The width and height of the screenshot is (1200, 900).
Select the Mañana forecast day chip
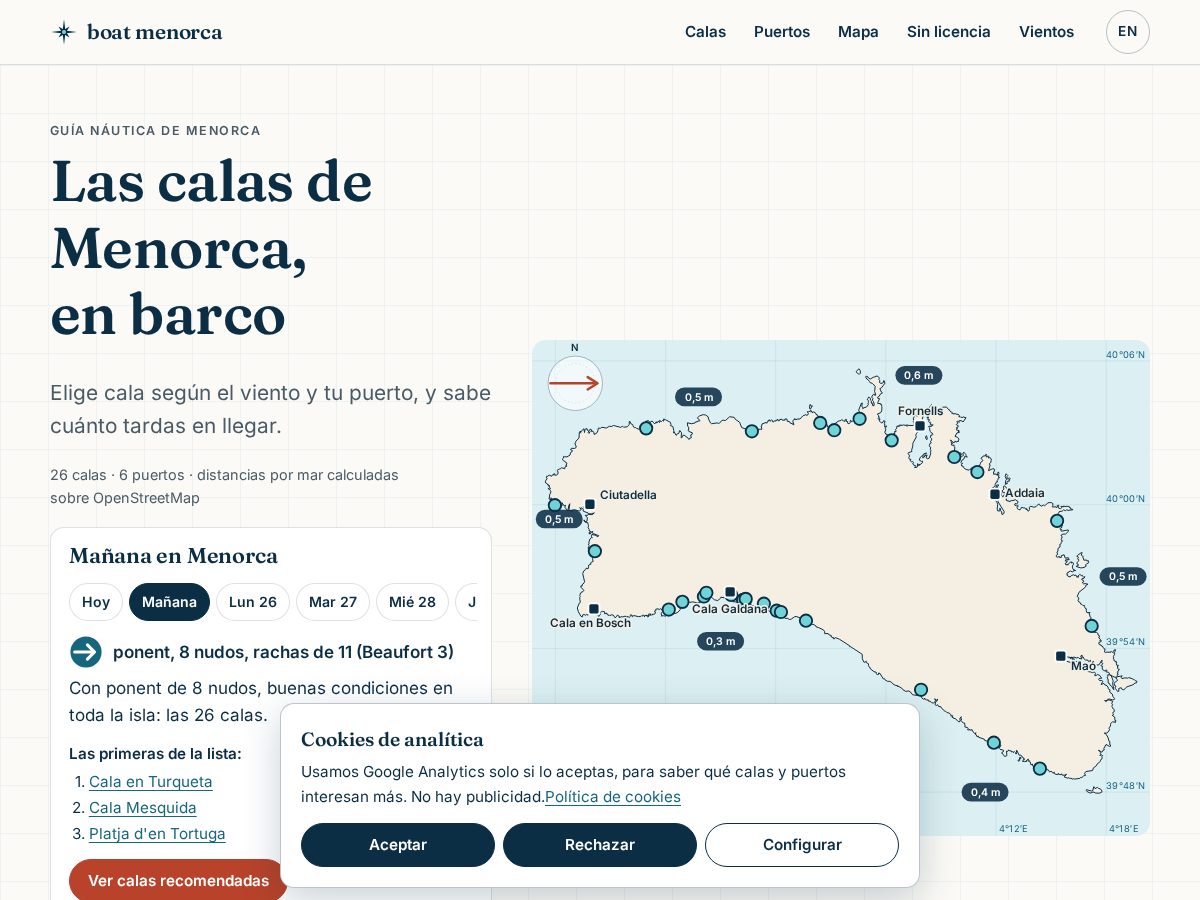pyautogui.click(x=169, y=602)
